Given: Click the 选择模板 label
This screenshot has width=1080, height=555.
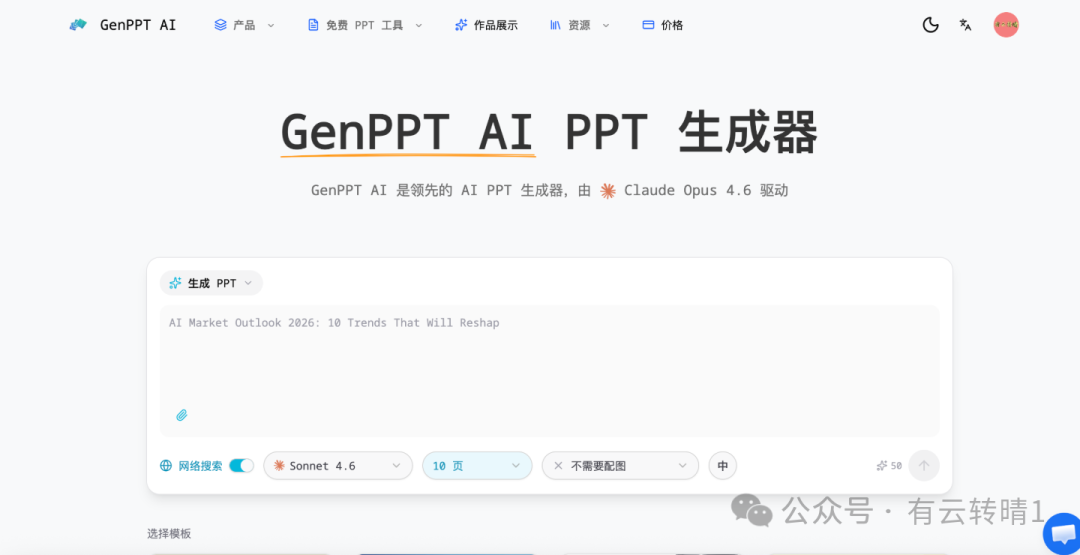Looking at the screenshot, I should 169,533.
